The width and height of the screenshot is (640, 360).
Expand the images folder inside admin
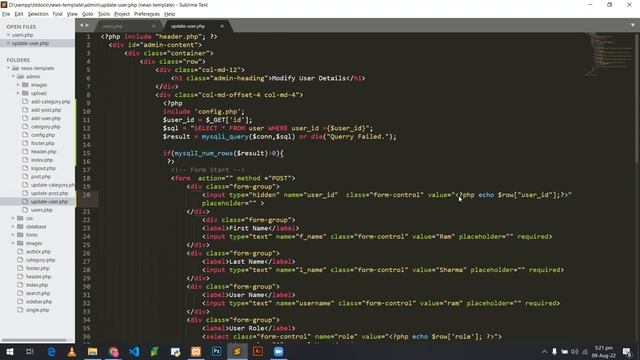[18, 85]
